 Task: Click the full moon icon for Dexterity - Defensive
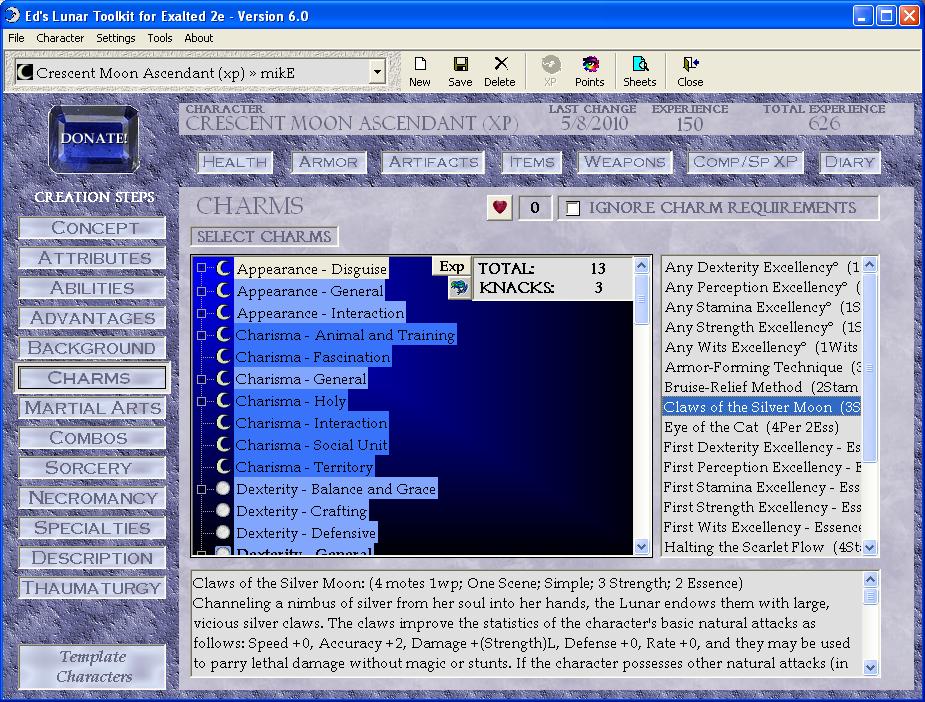[223, 533]
